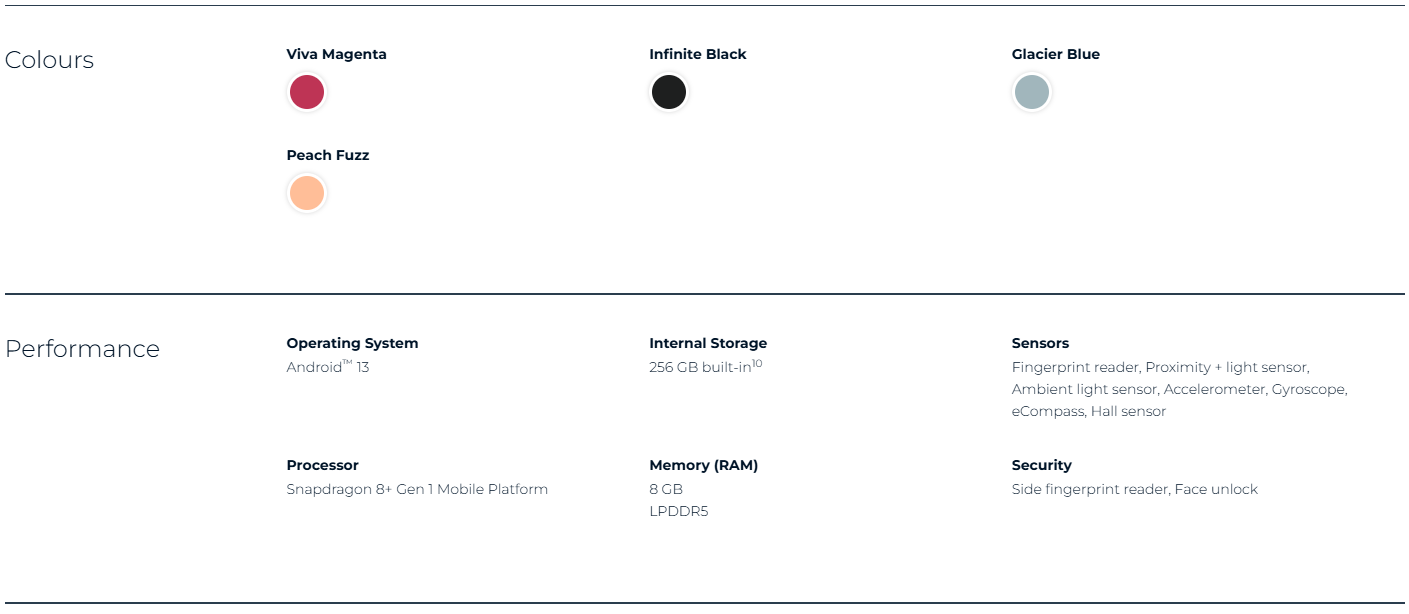Click Snapdragon 8+ Gen 1 Mobile Platform text
Viewport: 1409px width, 614px height.
[417, 489]
